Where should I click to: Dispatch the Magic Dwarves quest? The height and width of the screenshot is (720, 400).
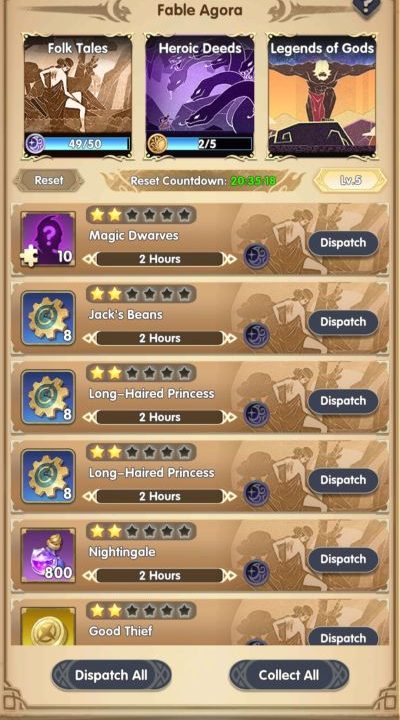pos(343,243)
